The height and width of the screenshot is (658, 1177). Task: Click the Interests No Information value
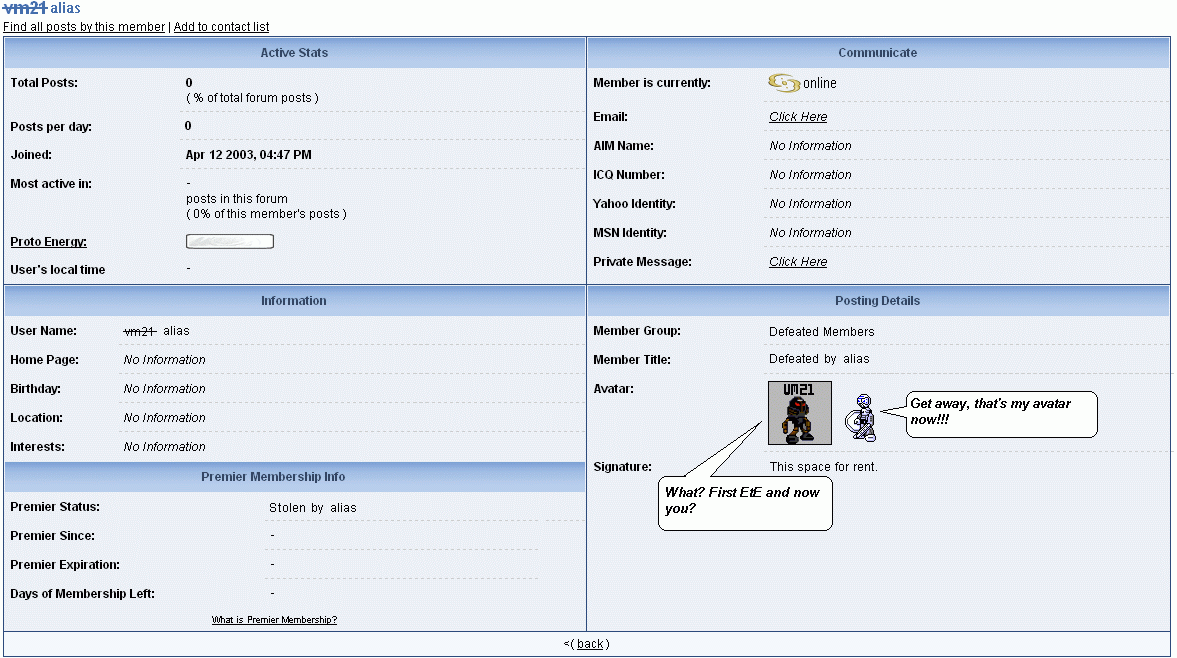pos(164,447)
